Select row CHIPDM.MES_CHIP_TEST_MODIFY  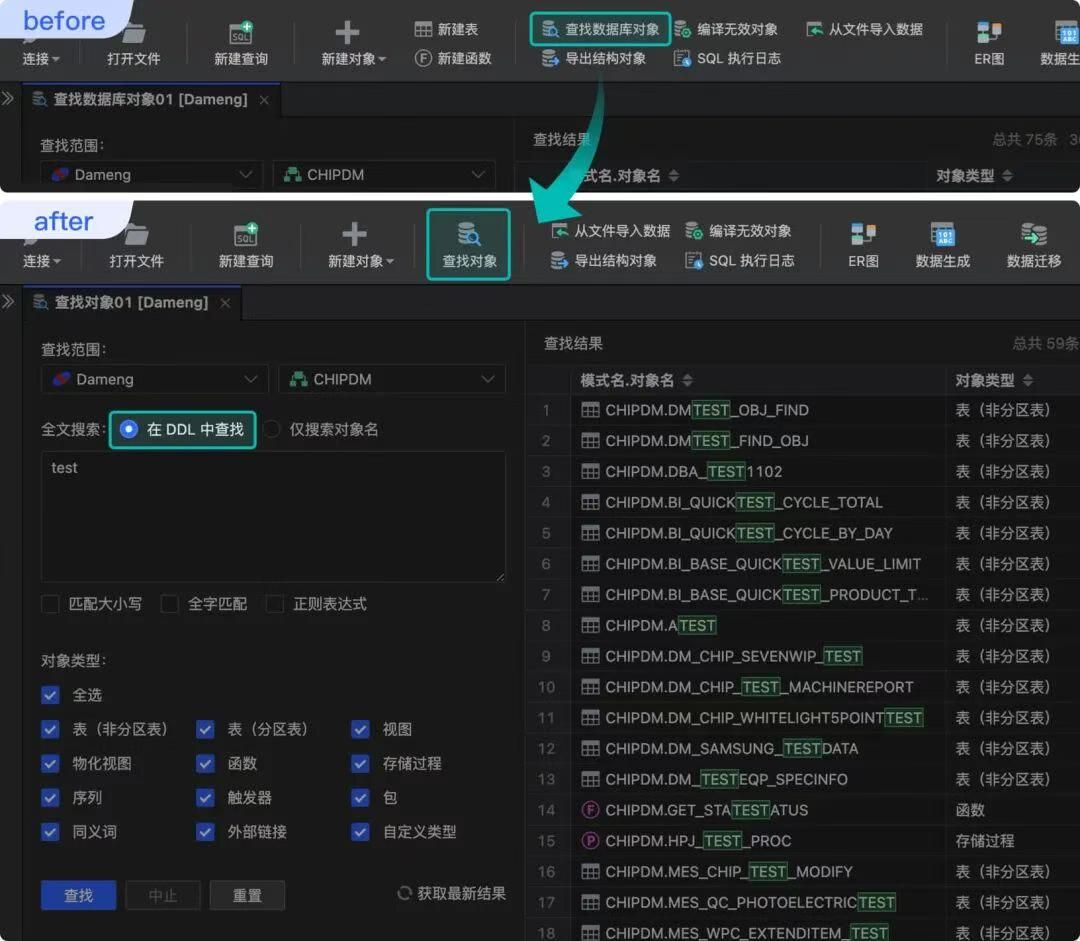pyautogui.click(x=803, y=872)
